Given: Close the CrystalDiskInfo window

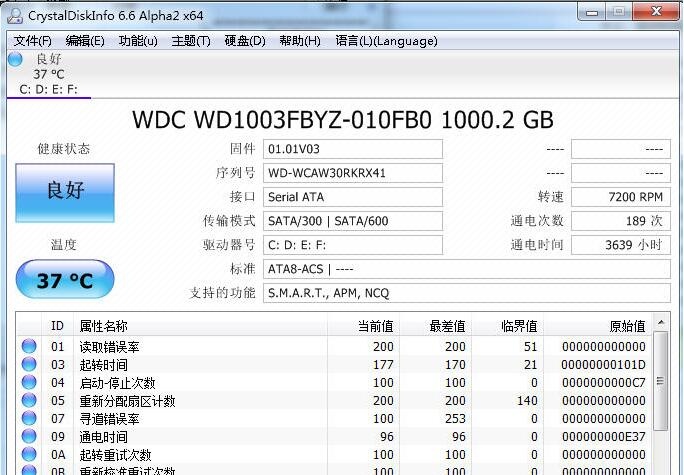Looking at the screenshot, I should [656, 12].
